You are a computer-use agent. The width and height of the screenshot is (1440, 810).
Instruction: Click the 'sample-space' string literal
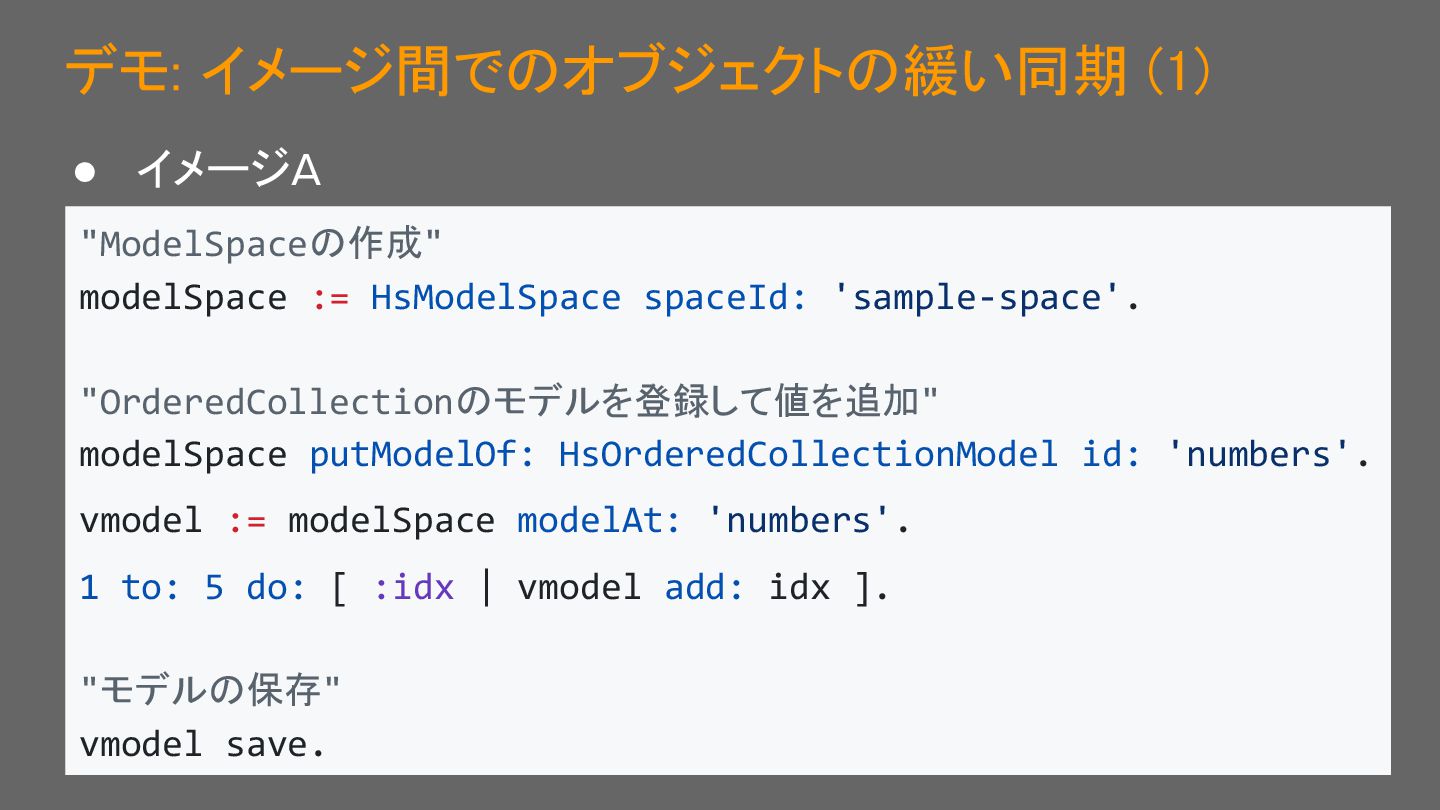(x=975, y=297)
